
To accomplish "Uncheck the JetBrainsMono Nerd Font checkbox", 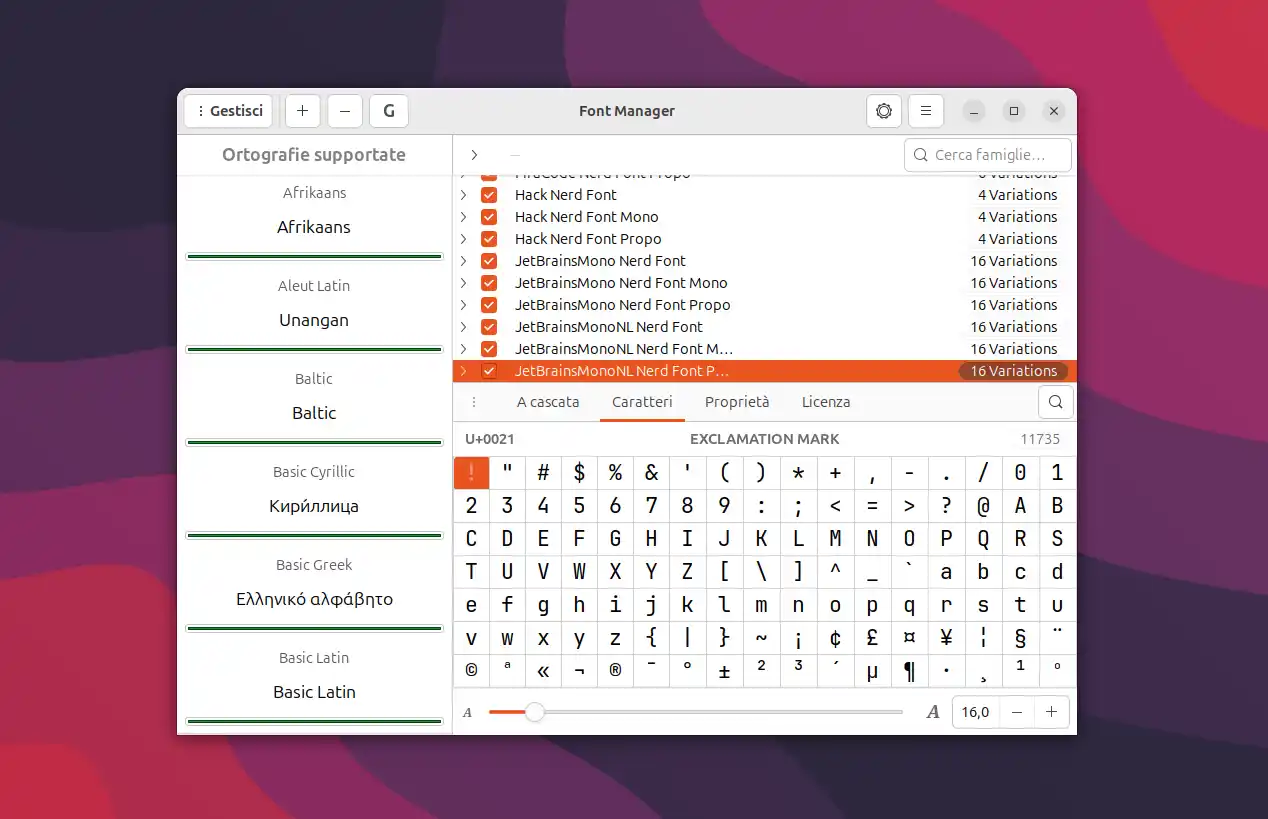I will pos(489,261).
